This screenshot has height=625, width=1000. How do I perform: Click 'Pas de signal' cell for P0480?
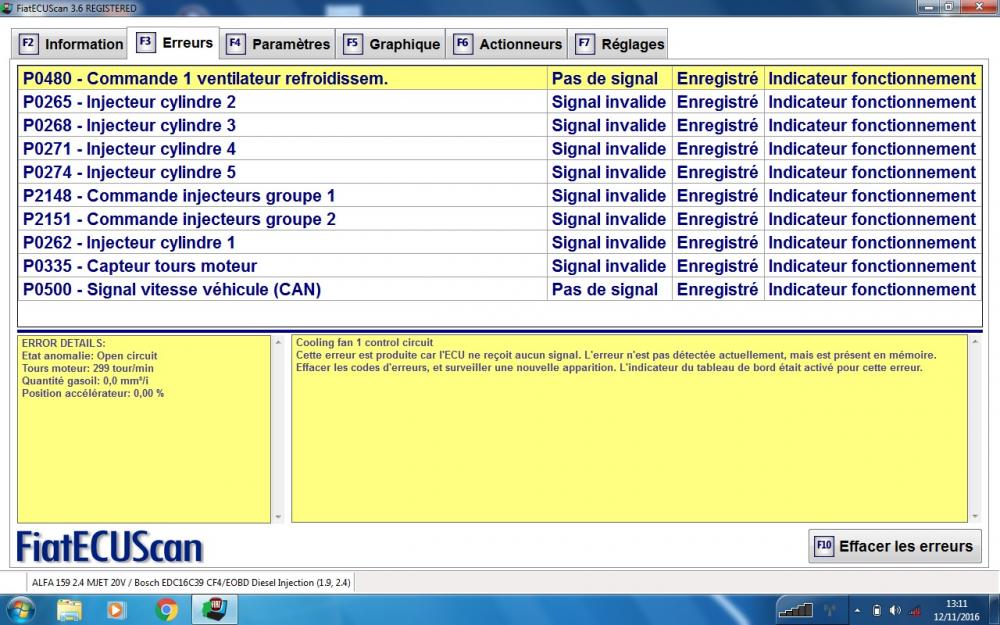[609, 78]
